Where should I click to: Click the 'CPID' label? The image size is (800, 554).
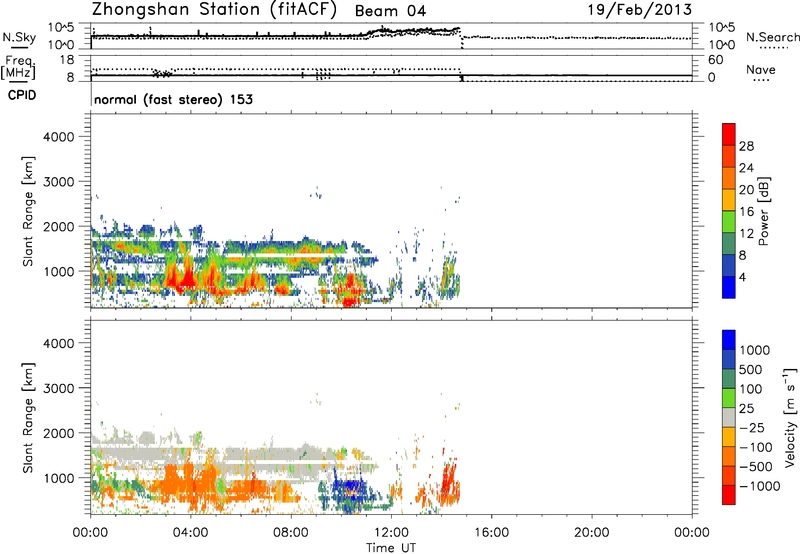click(x=22, y=95)
